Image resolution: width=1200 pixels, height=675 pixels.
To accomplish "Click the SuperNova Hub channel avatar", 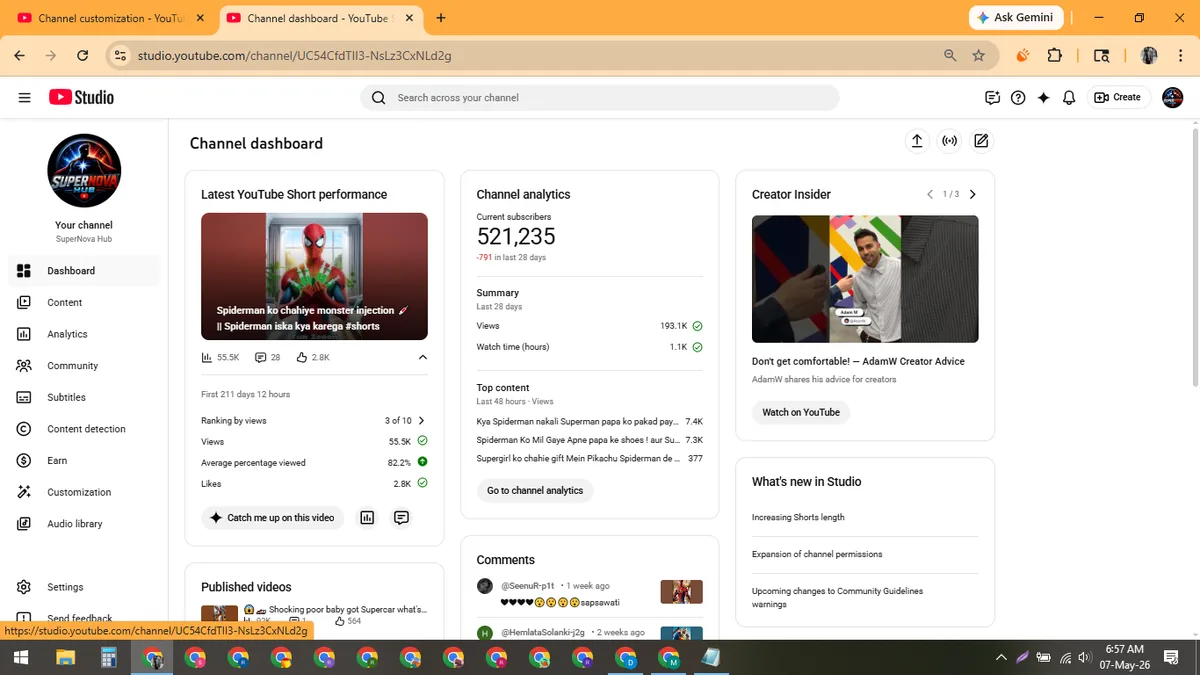I will point(84,171).
